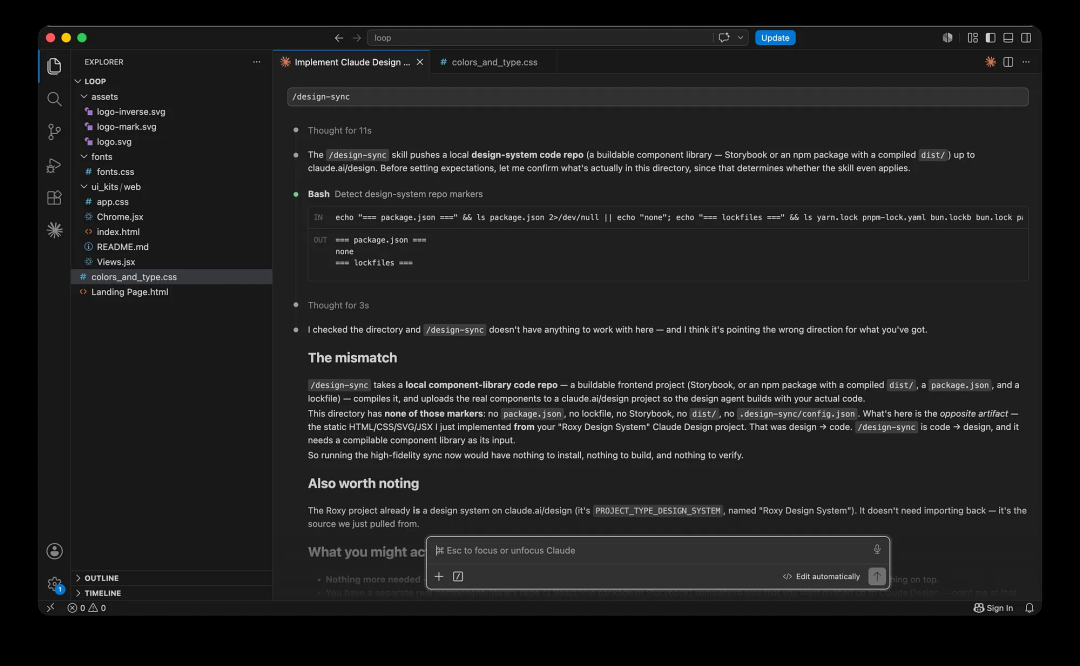Image resolution: width=1080 pixels, height=666 pixels.
Task: Toggle Edit automatically mode
Action: pyautogui.click(x=821, y=576)
